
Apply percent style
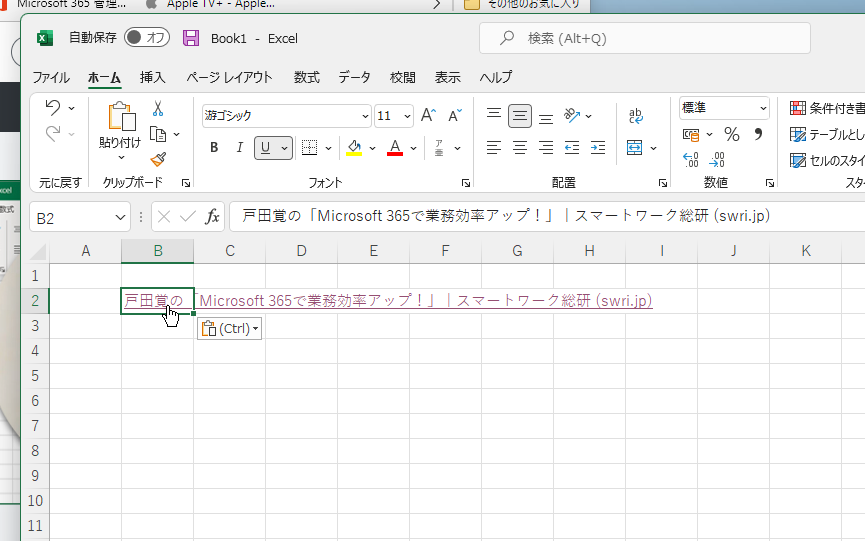click(732, 134)
